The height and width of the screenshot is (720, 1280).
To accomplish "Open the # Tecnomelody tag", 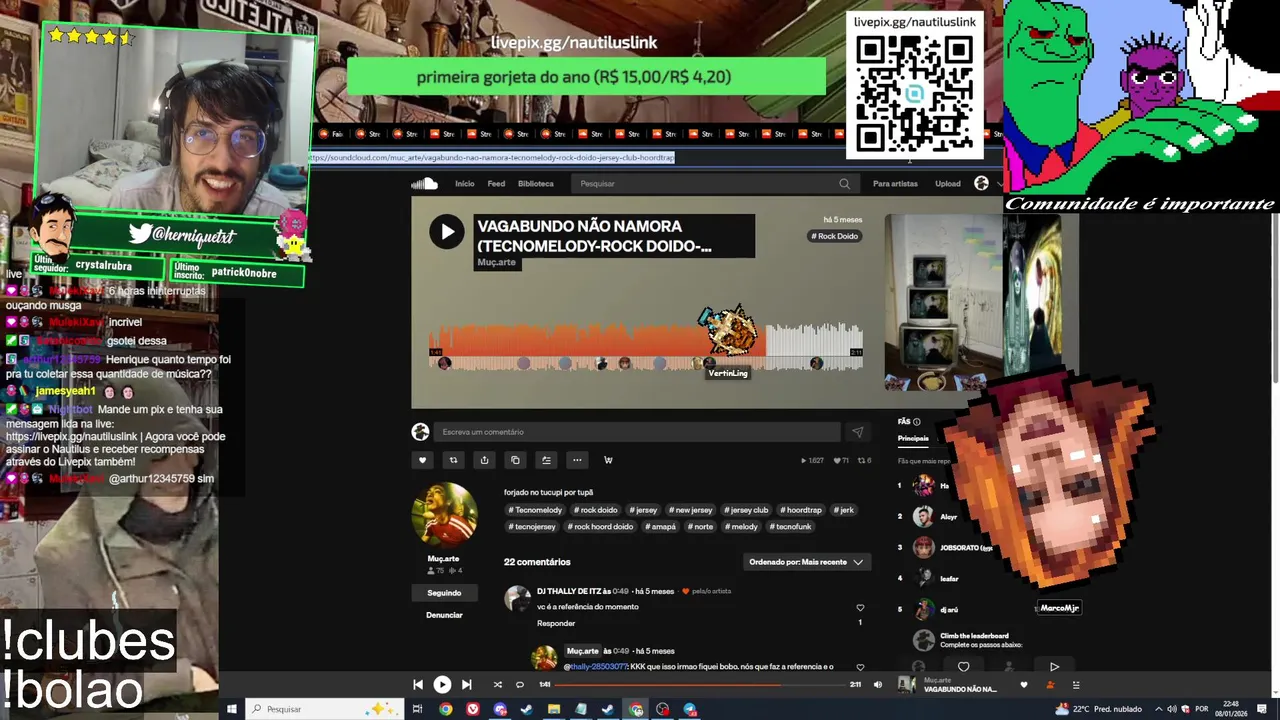I will coord(535,510).
